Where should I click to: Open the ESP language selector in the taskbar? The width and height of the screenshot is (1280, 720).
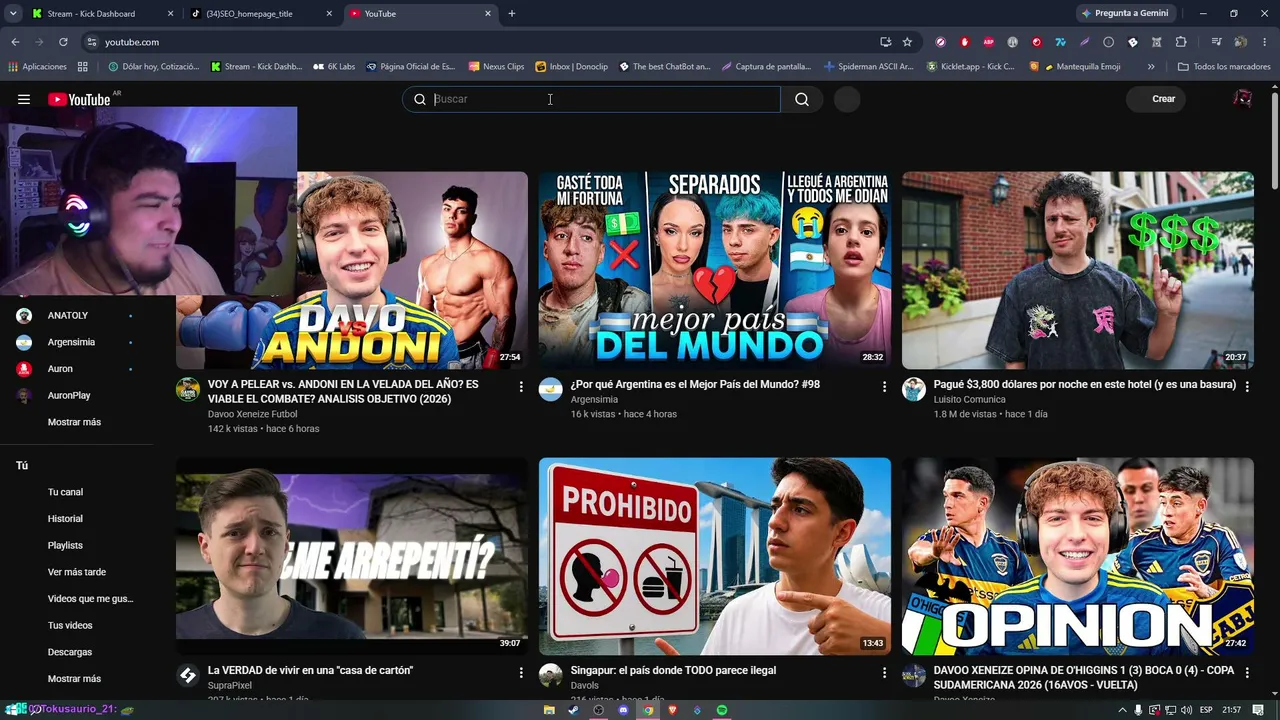1206,710
